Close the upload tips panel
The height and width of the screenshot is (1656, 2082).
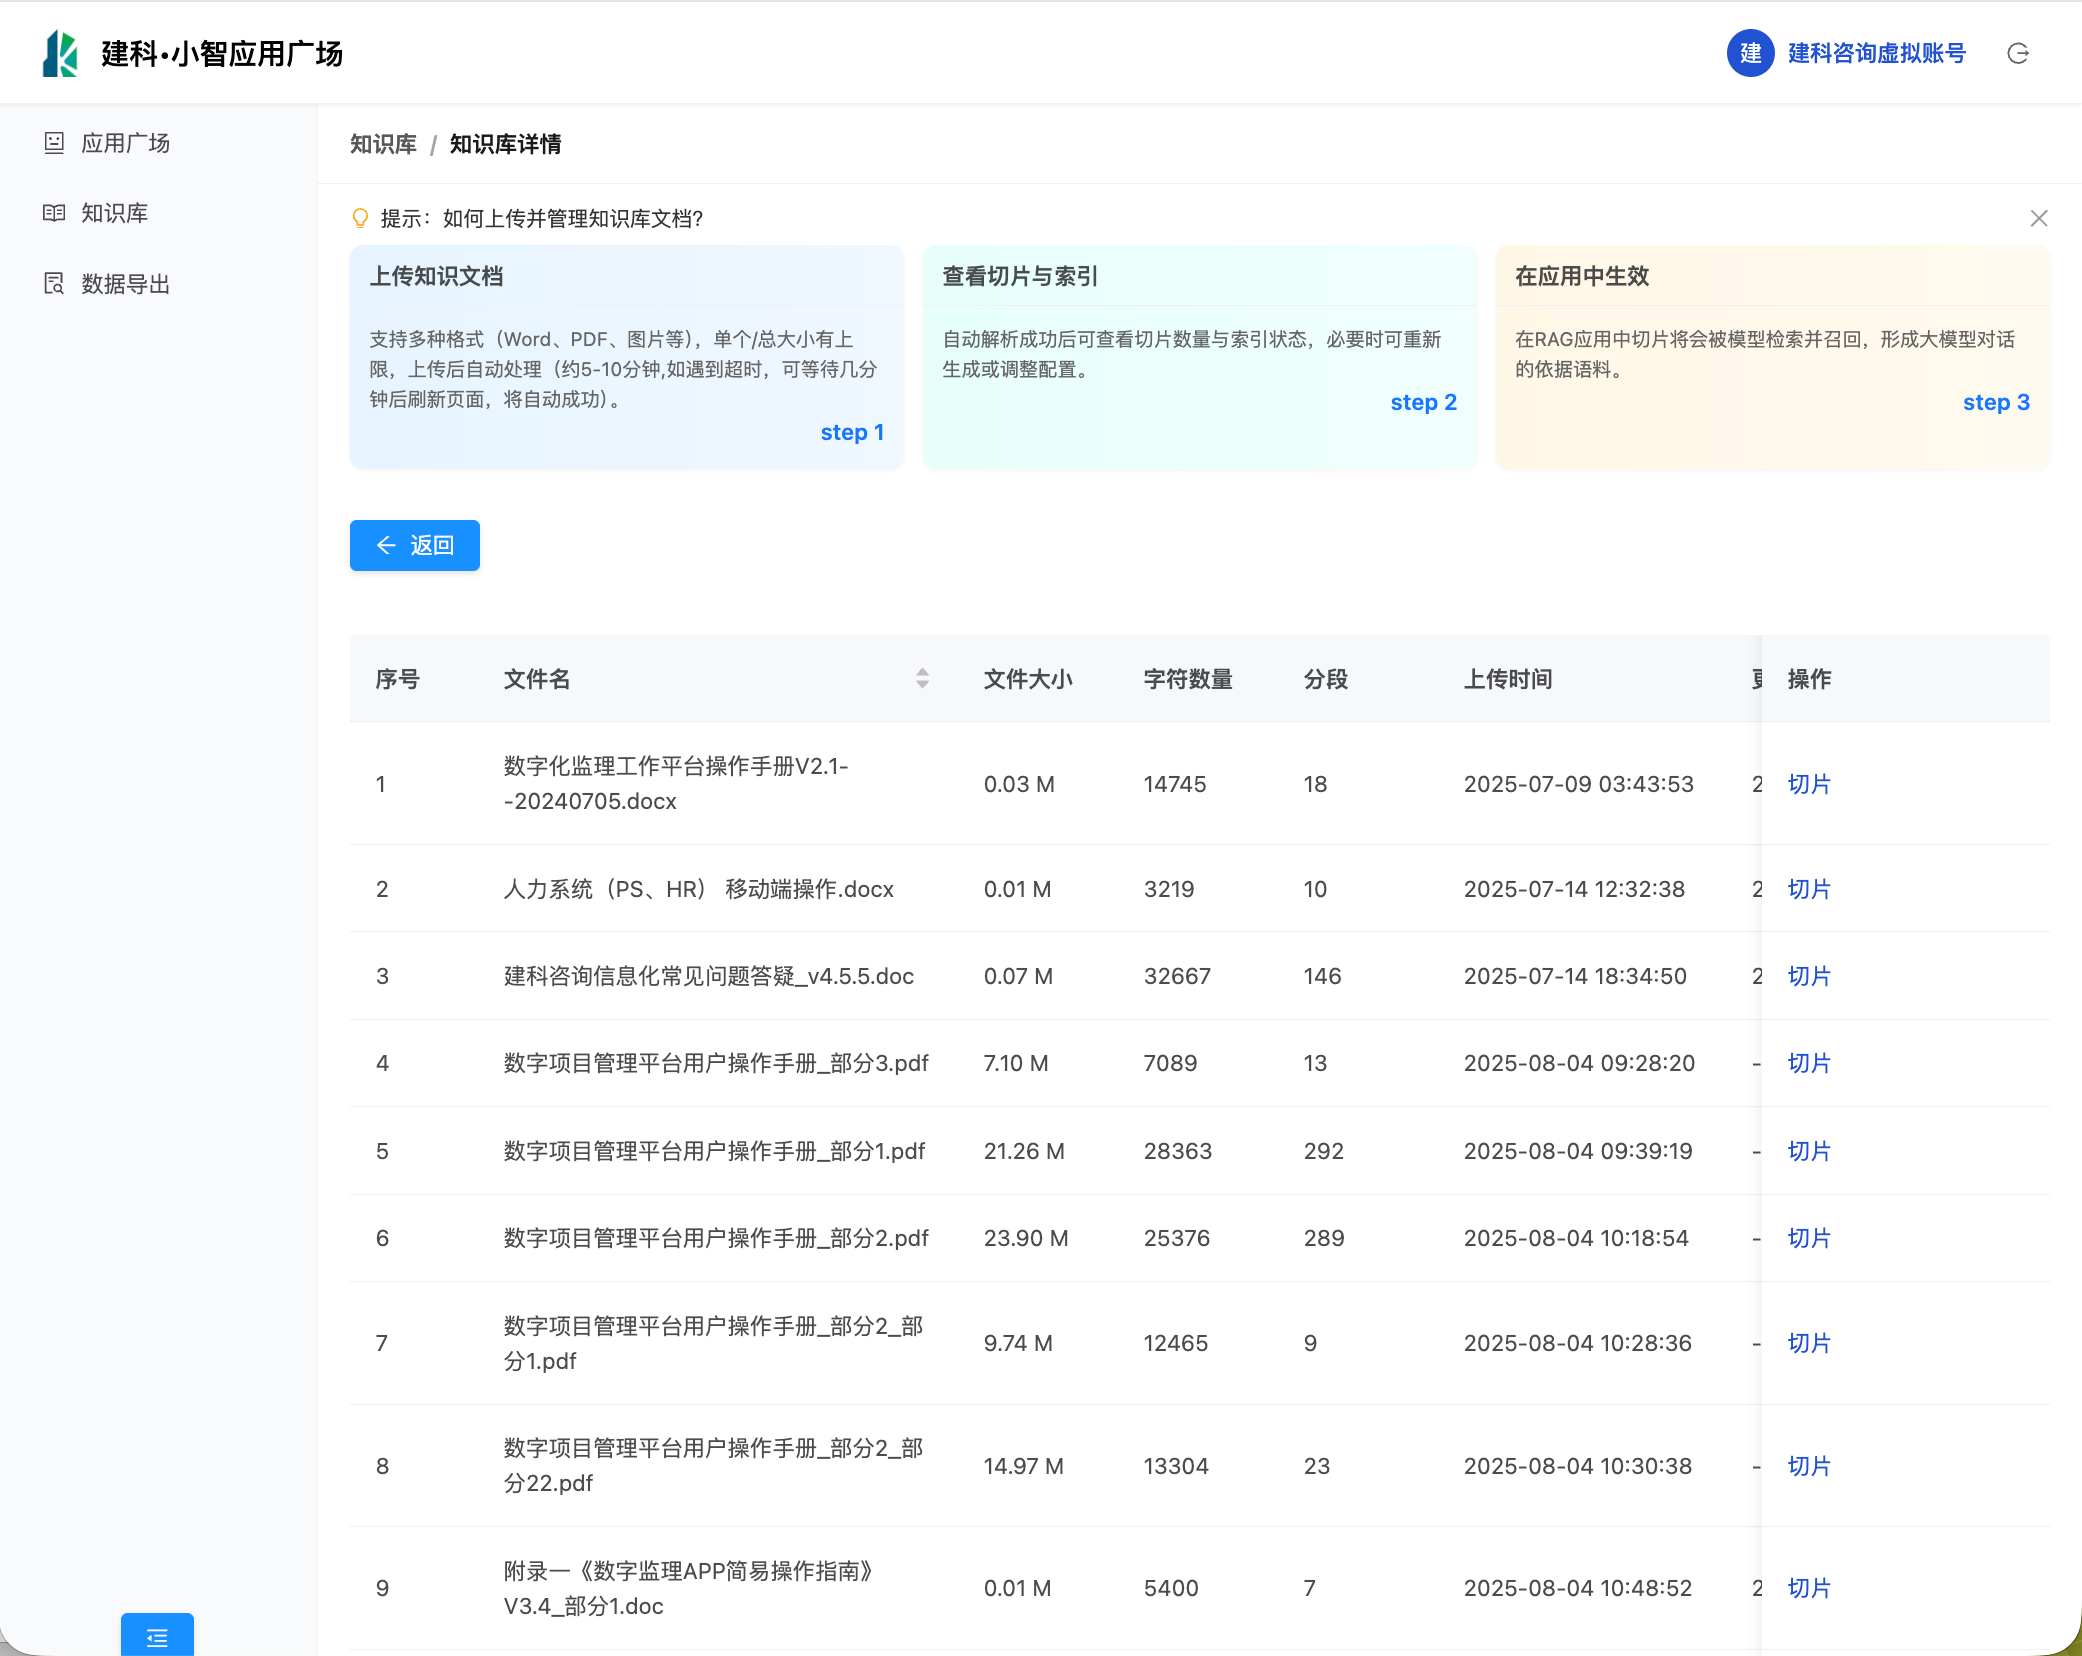click(x=2038, y=218)
